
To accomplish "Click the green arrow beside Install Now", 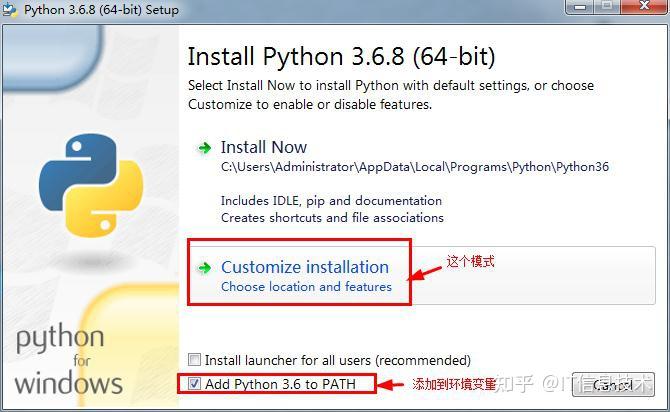I will [205, 148].
